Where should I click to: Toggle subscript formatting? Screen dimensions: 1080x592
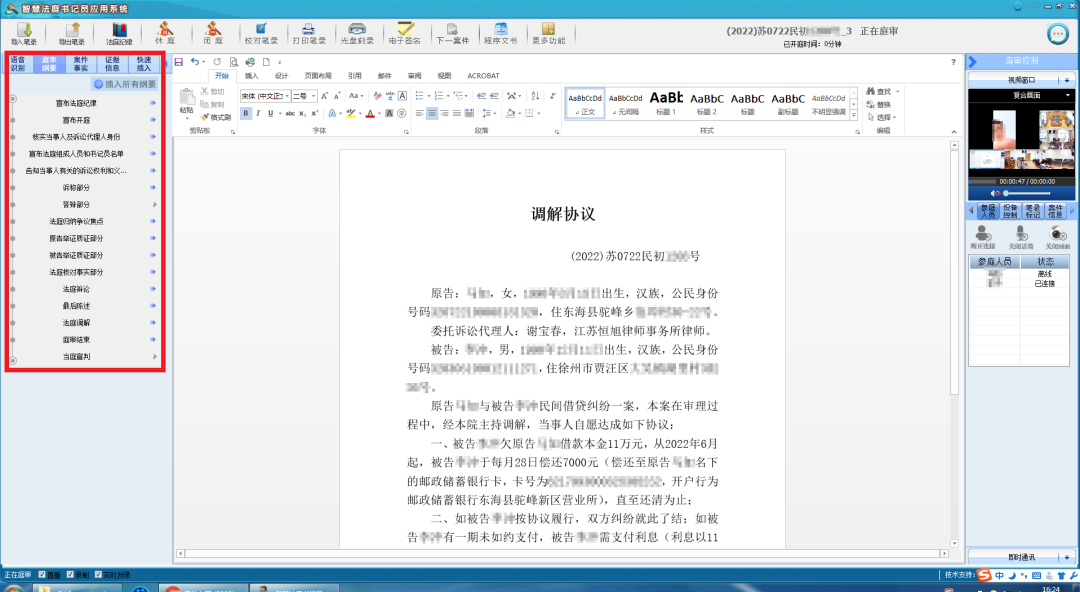coord(302,113)
